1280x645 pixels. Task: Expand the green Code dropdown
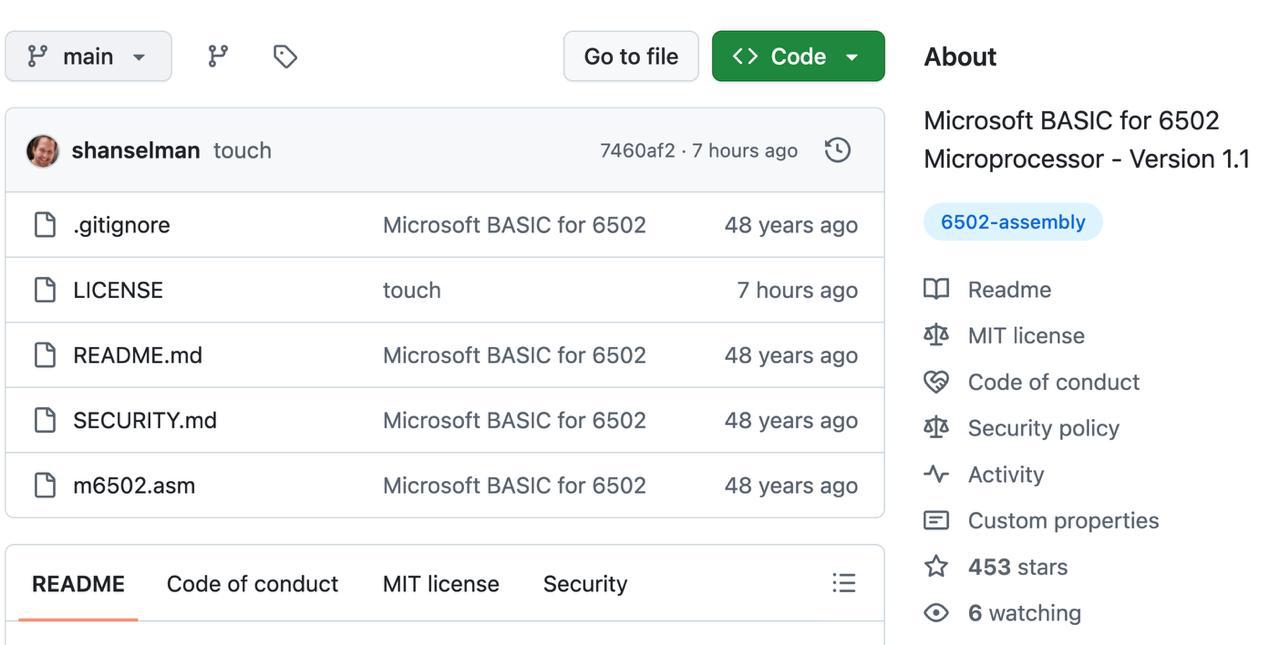click(x=798, y=56)
